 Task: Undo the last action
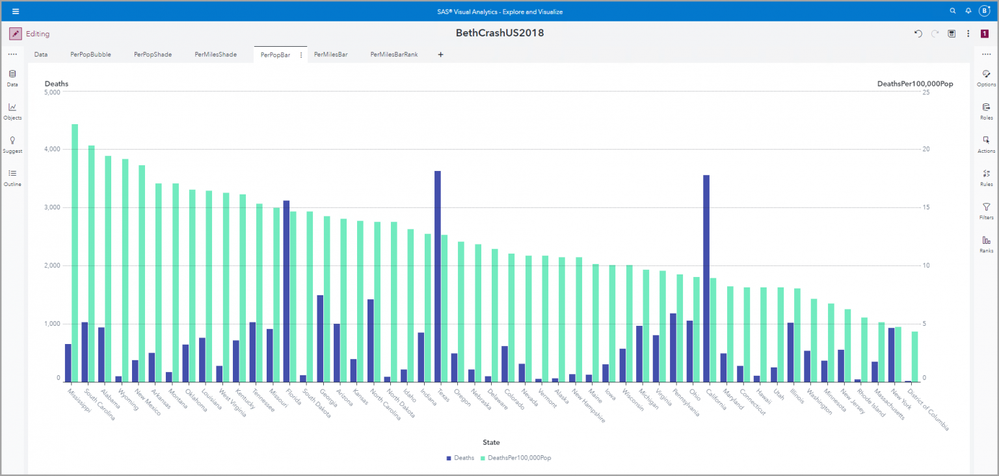(x=918, y=34)
